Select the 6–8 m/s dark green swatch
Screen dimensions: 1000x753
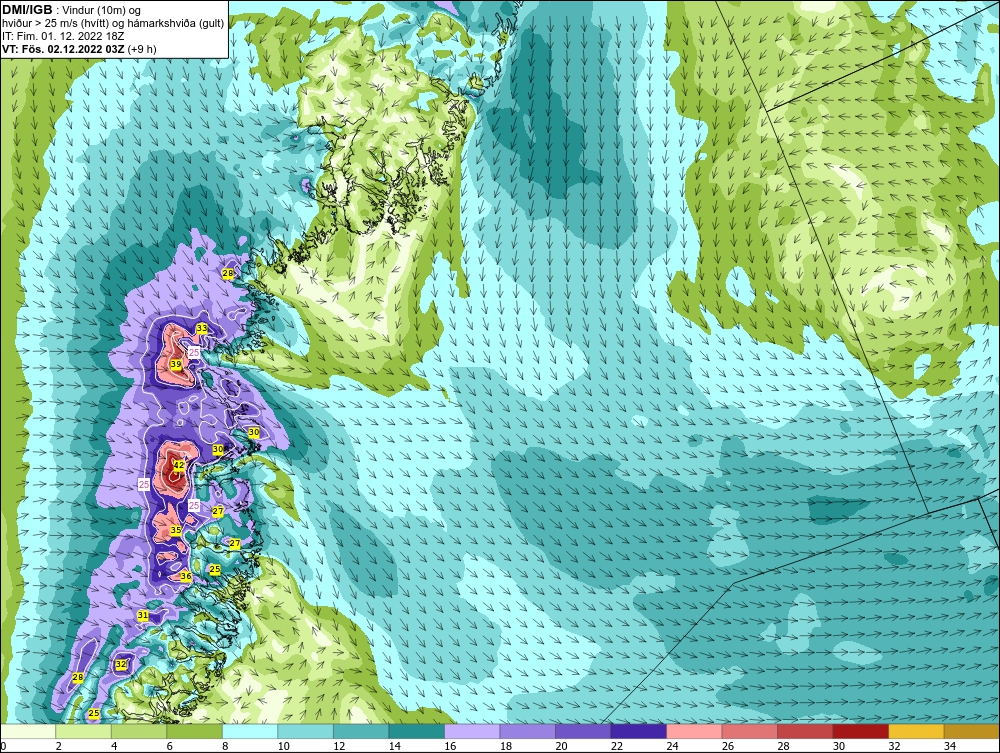pyautogui.click(x=195, y=731)
